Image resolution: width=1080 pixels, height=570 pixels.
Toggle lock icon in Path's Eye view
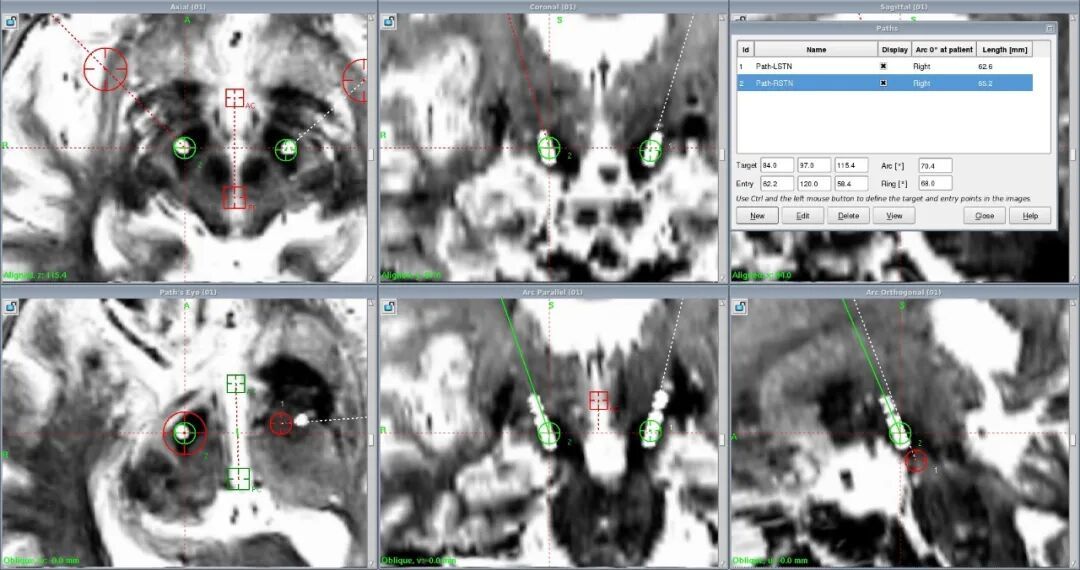(x=11, y=306)
